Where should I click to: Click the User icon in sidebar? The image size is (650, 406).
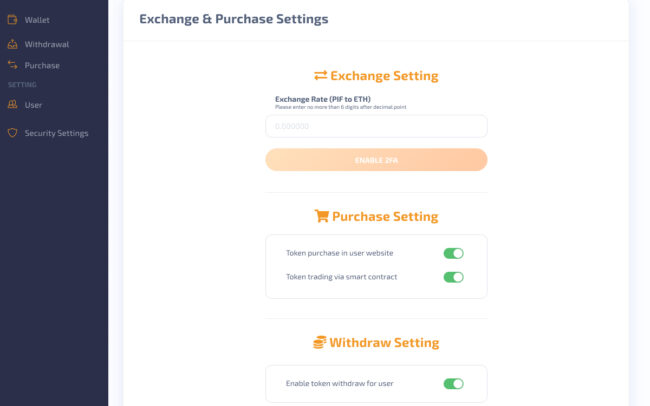(12, 104)
